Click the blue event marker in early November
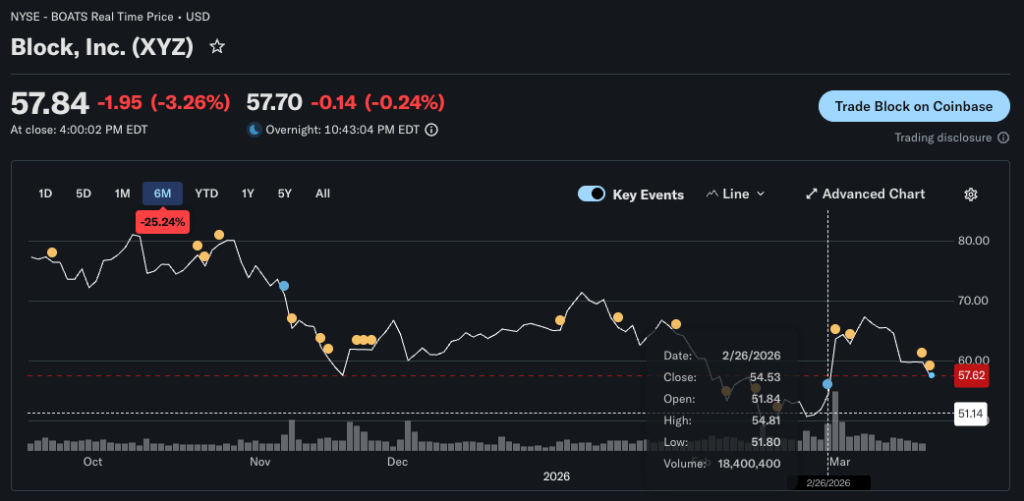 click(283, 286)
